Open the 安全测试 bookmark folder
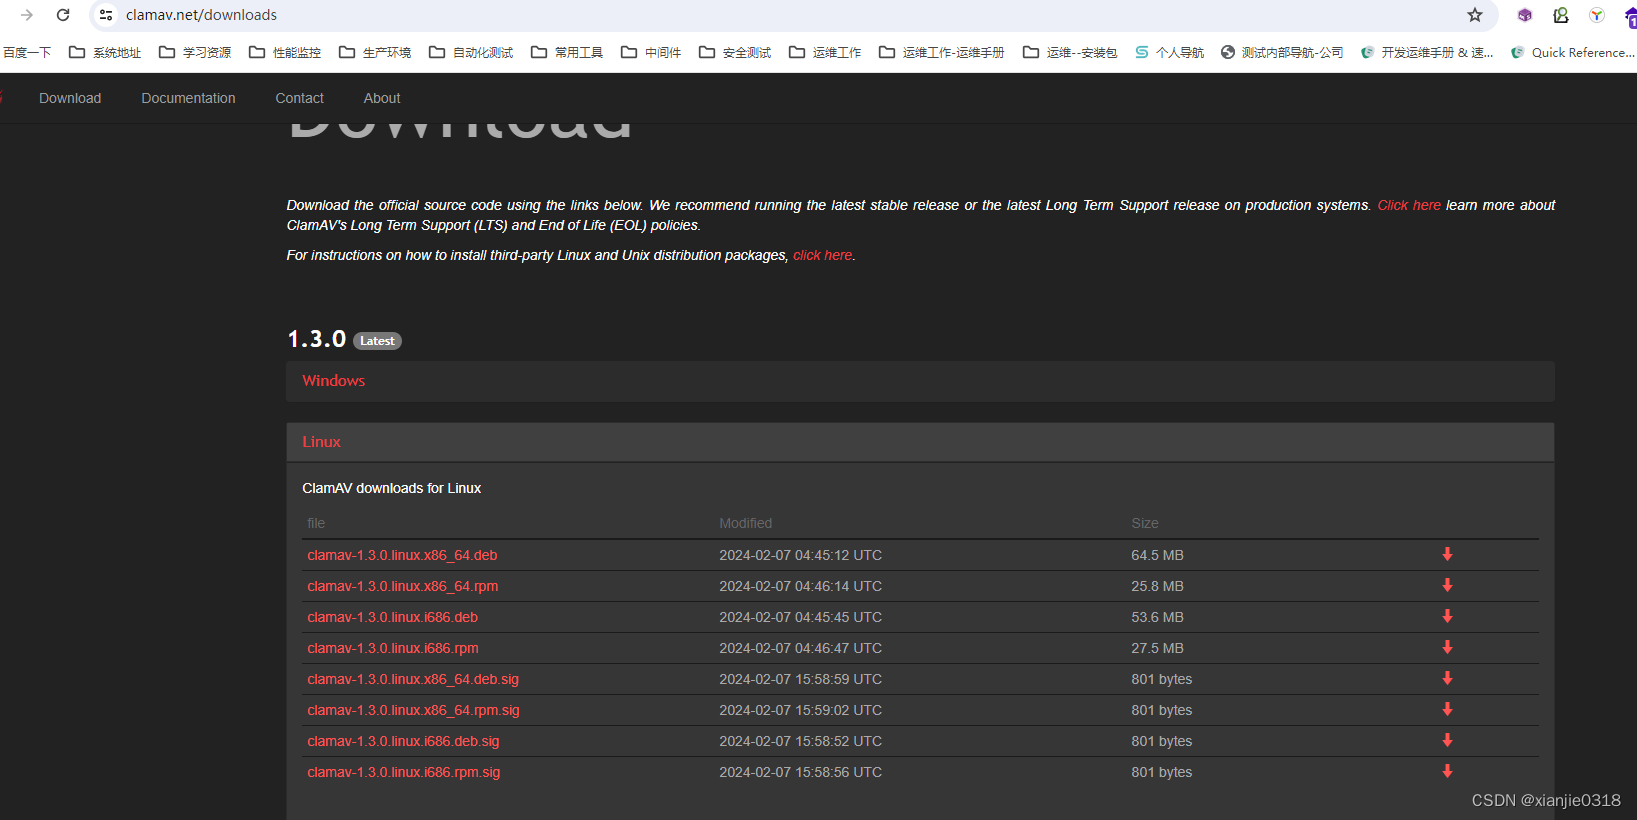Screen dimensions: 1637x820 [x=735, y=52]
